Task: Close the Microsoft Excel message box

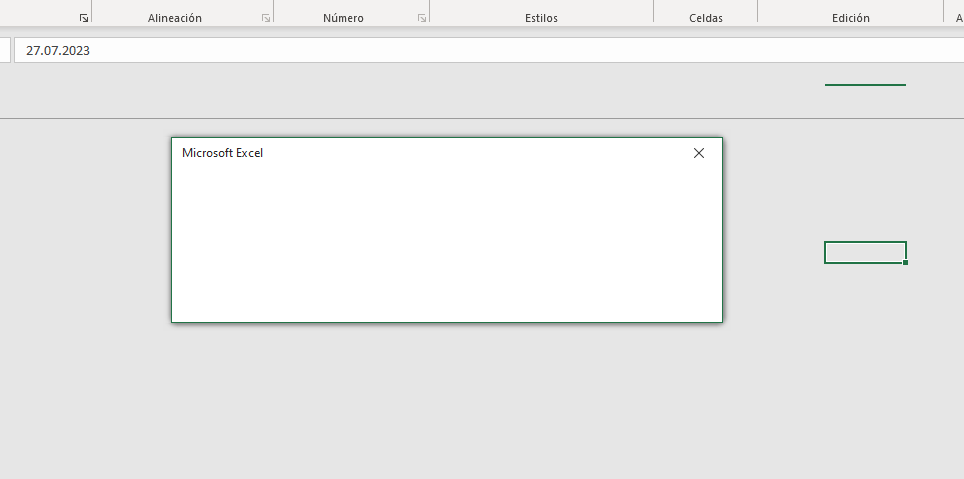Action: tap(698, 153)
